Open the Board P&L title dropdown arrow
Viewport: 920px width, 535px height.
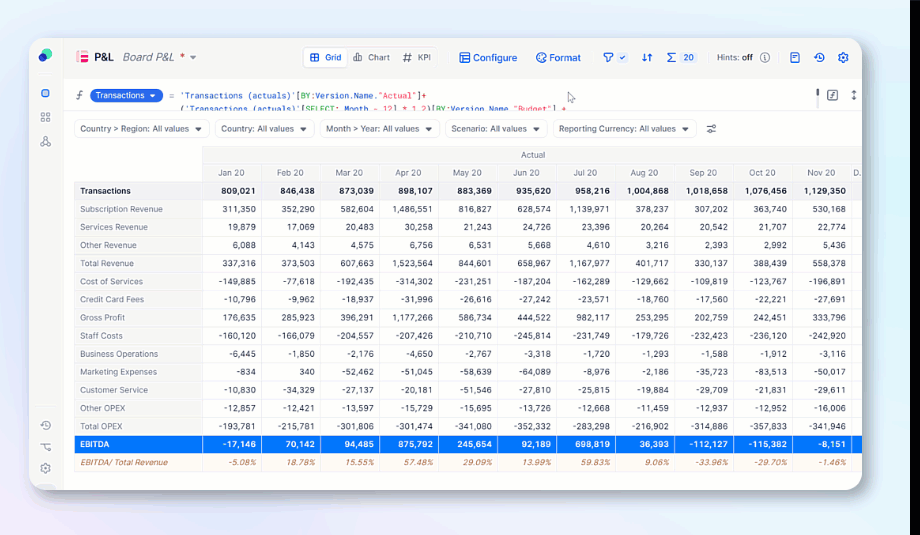point(193,57)
